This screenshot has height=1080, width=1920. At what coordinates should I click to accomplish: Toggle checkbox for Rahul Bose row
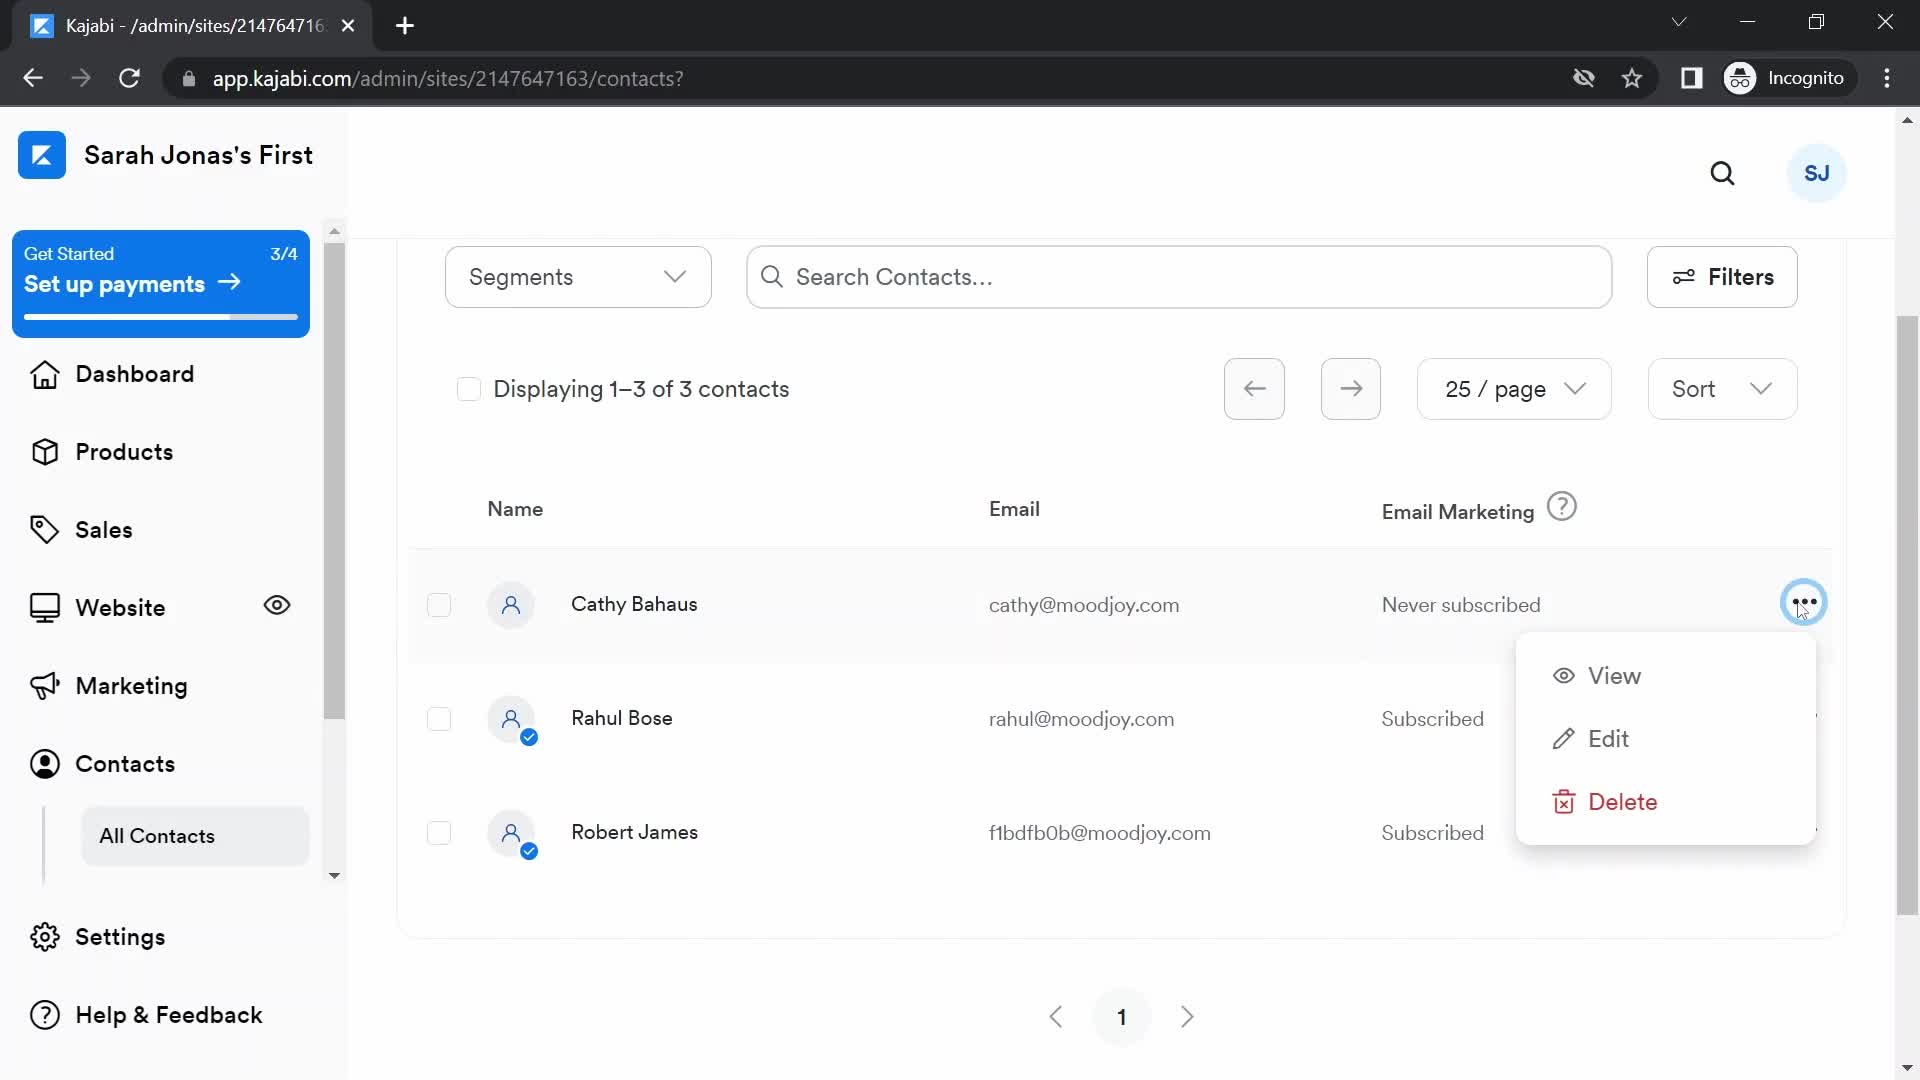click(439, 717)
